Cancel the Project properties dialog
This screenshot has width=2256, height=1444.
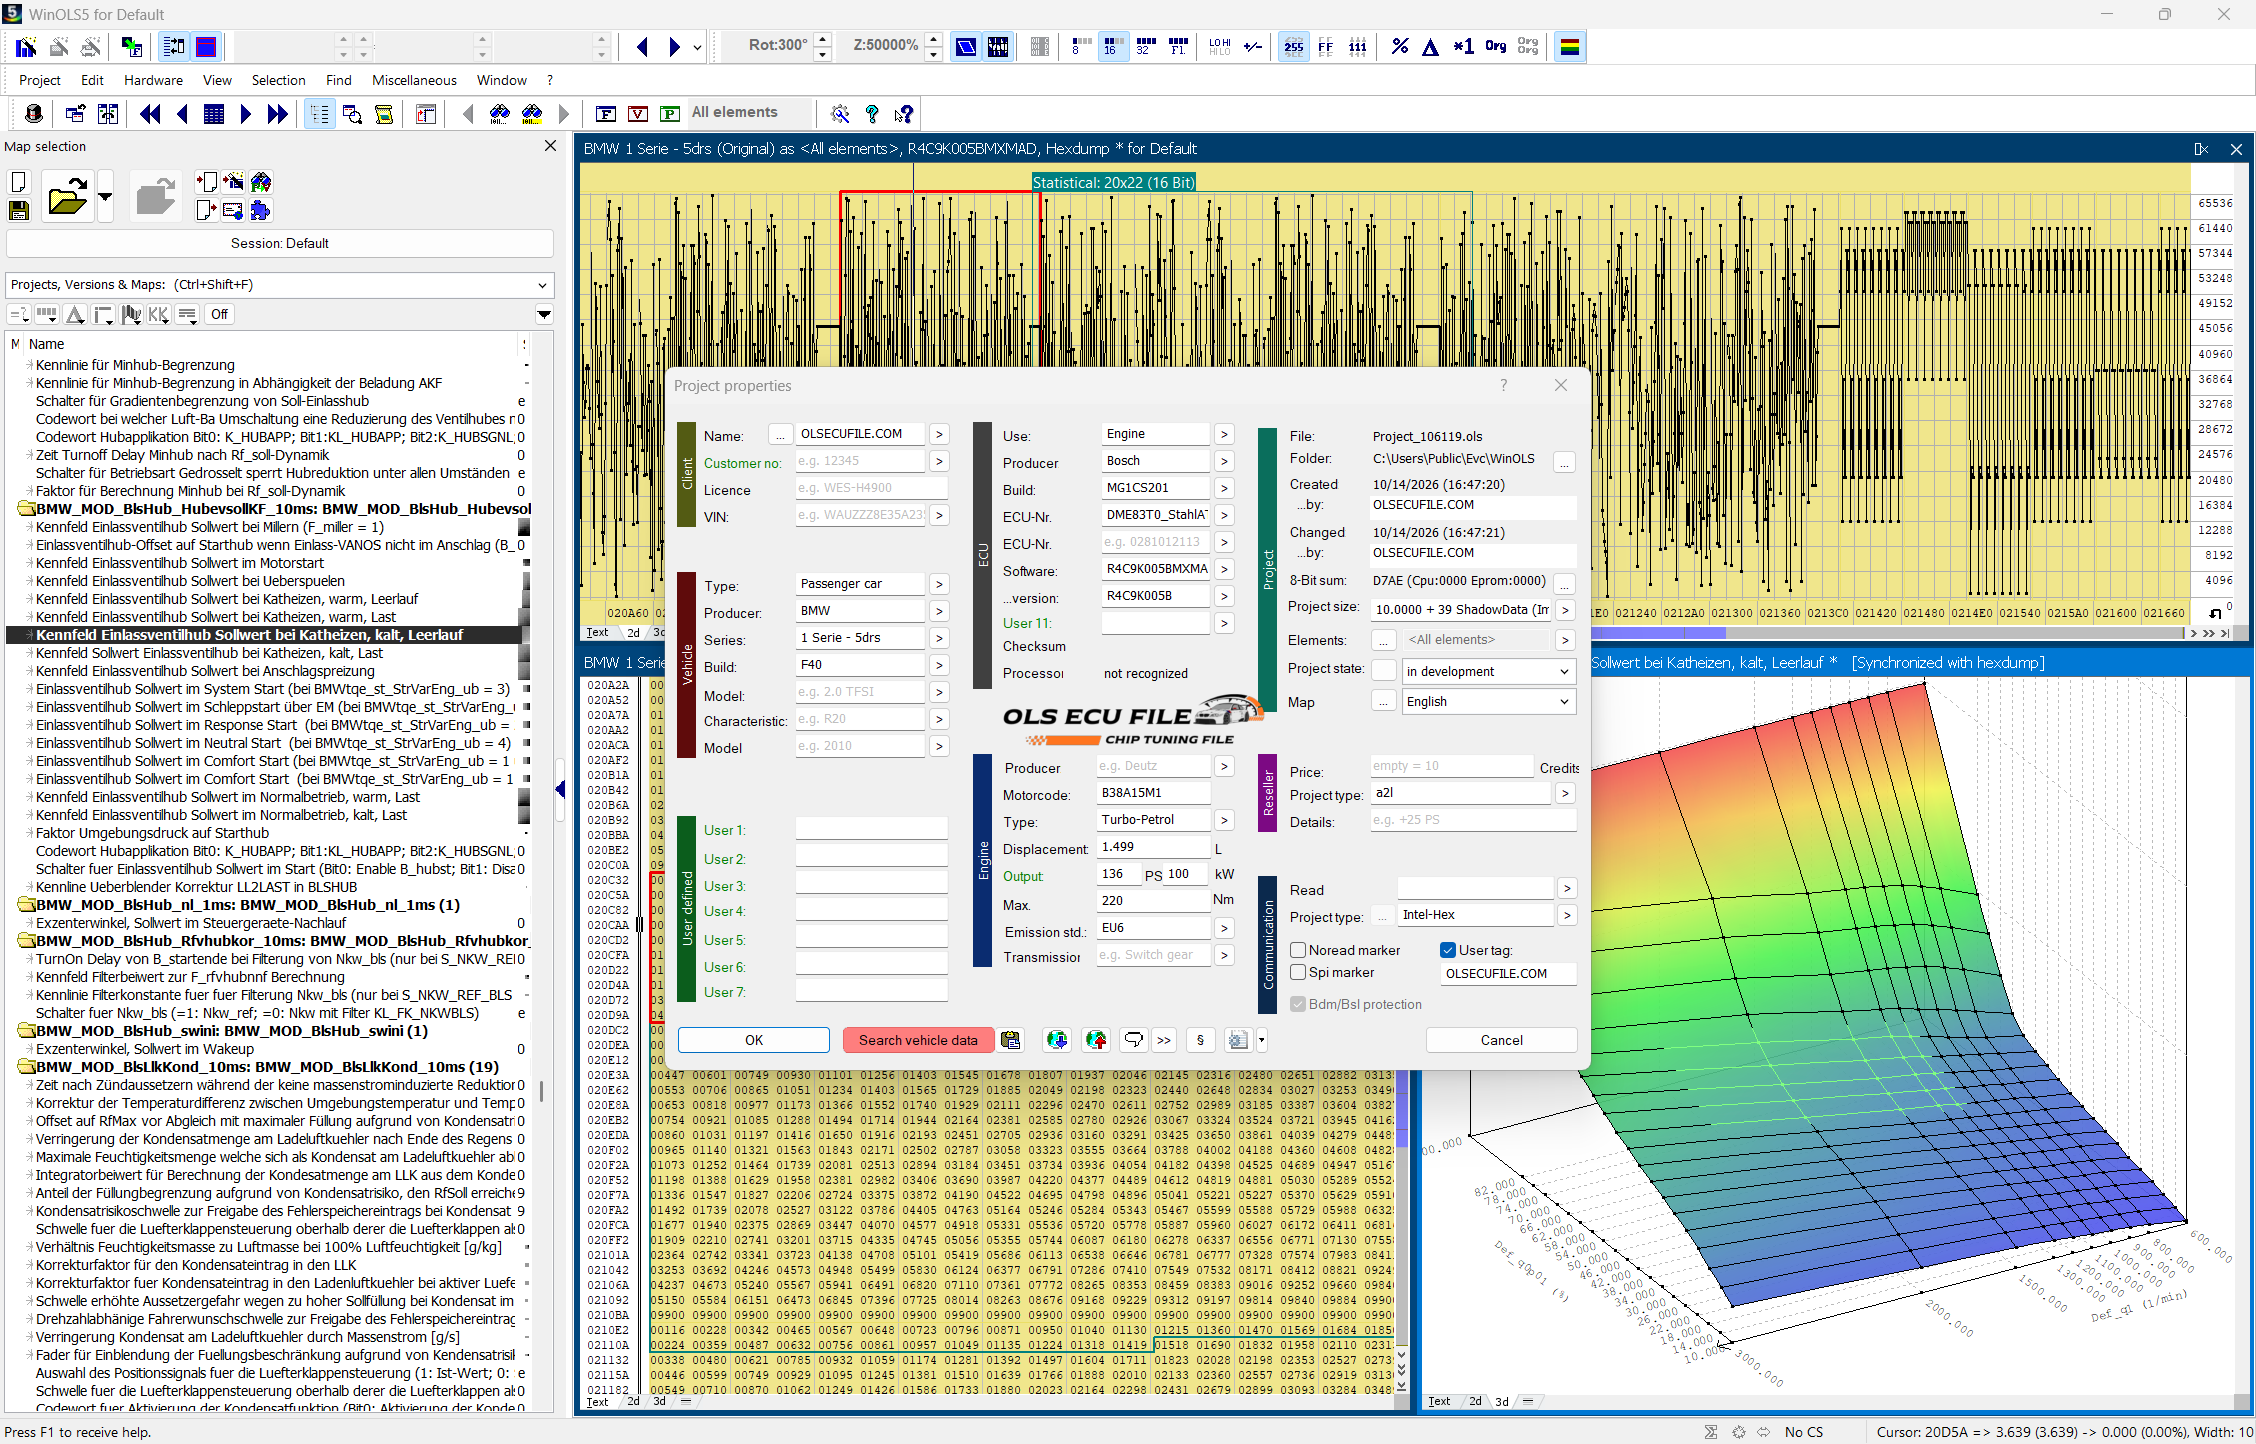tap(1501, 1040)
